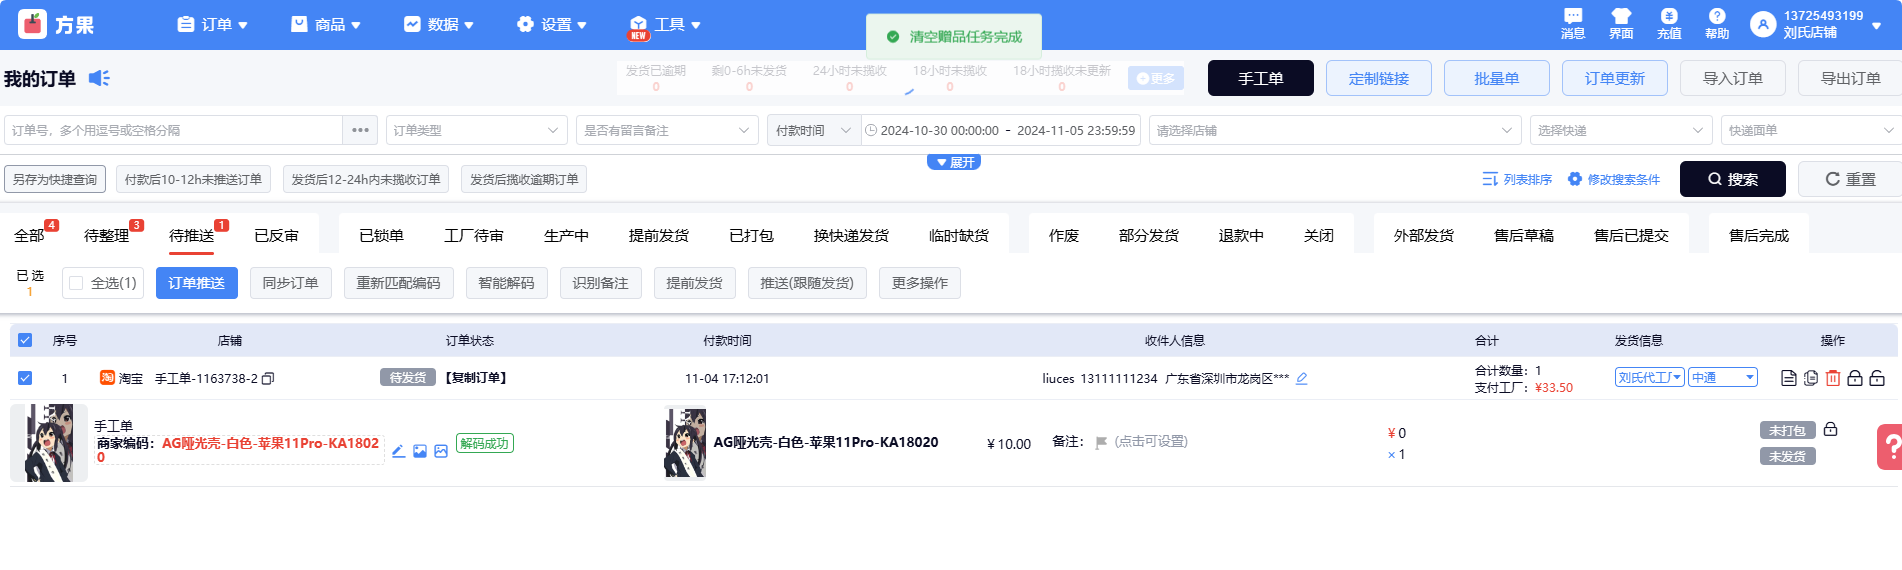Image resolution: width=1902 pixels, height=570 pixels.
Task: Click the left product thumbnail image
Action: click(x=49, y=443)
